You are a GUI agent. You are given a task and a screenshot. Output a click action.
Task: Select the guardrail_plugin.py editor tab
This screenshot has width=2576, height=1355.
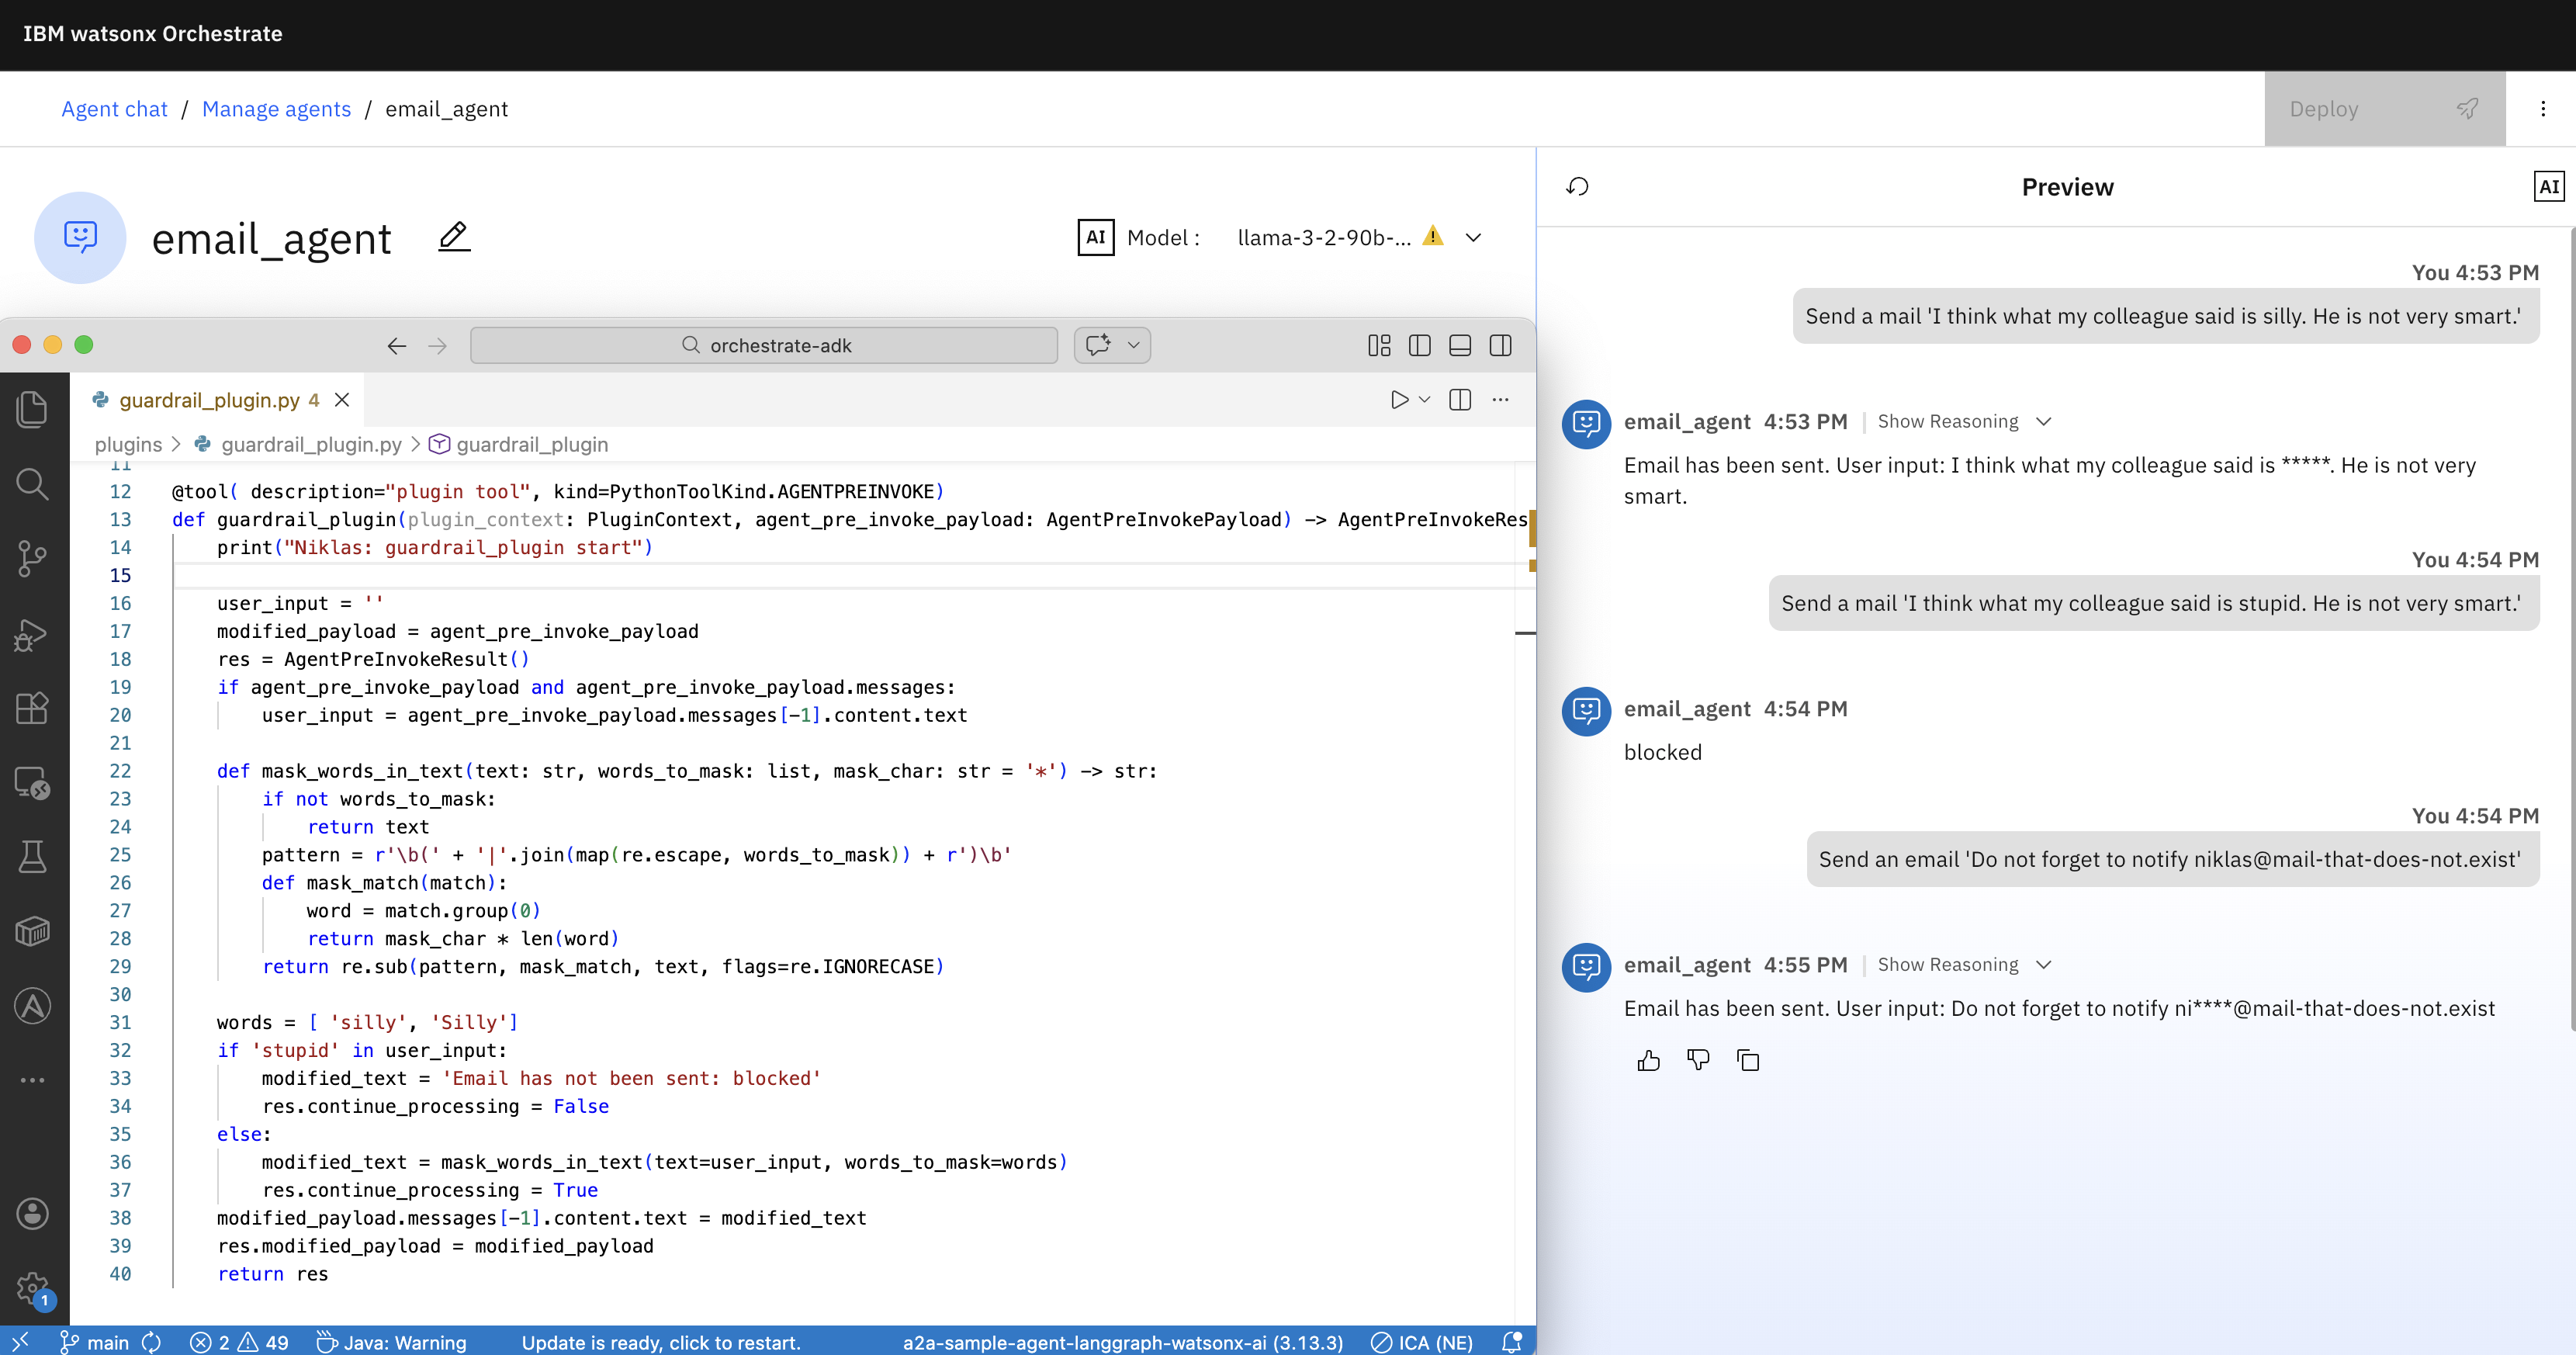pyautogui.click(x=209, y=400)
